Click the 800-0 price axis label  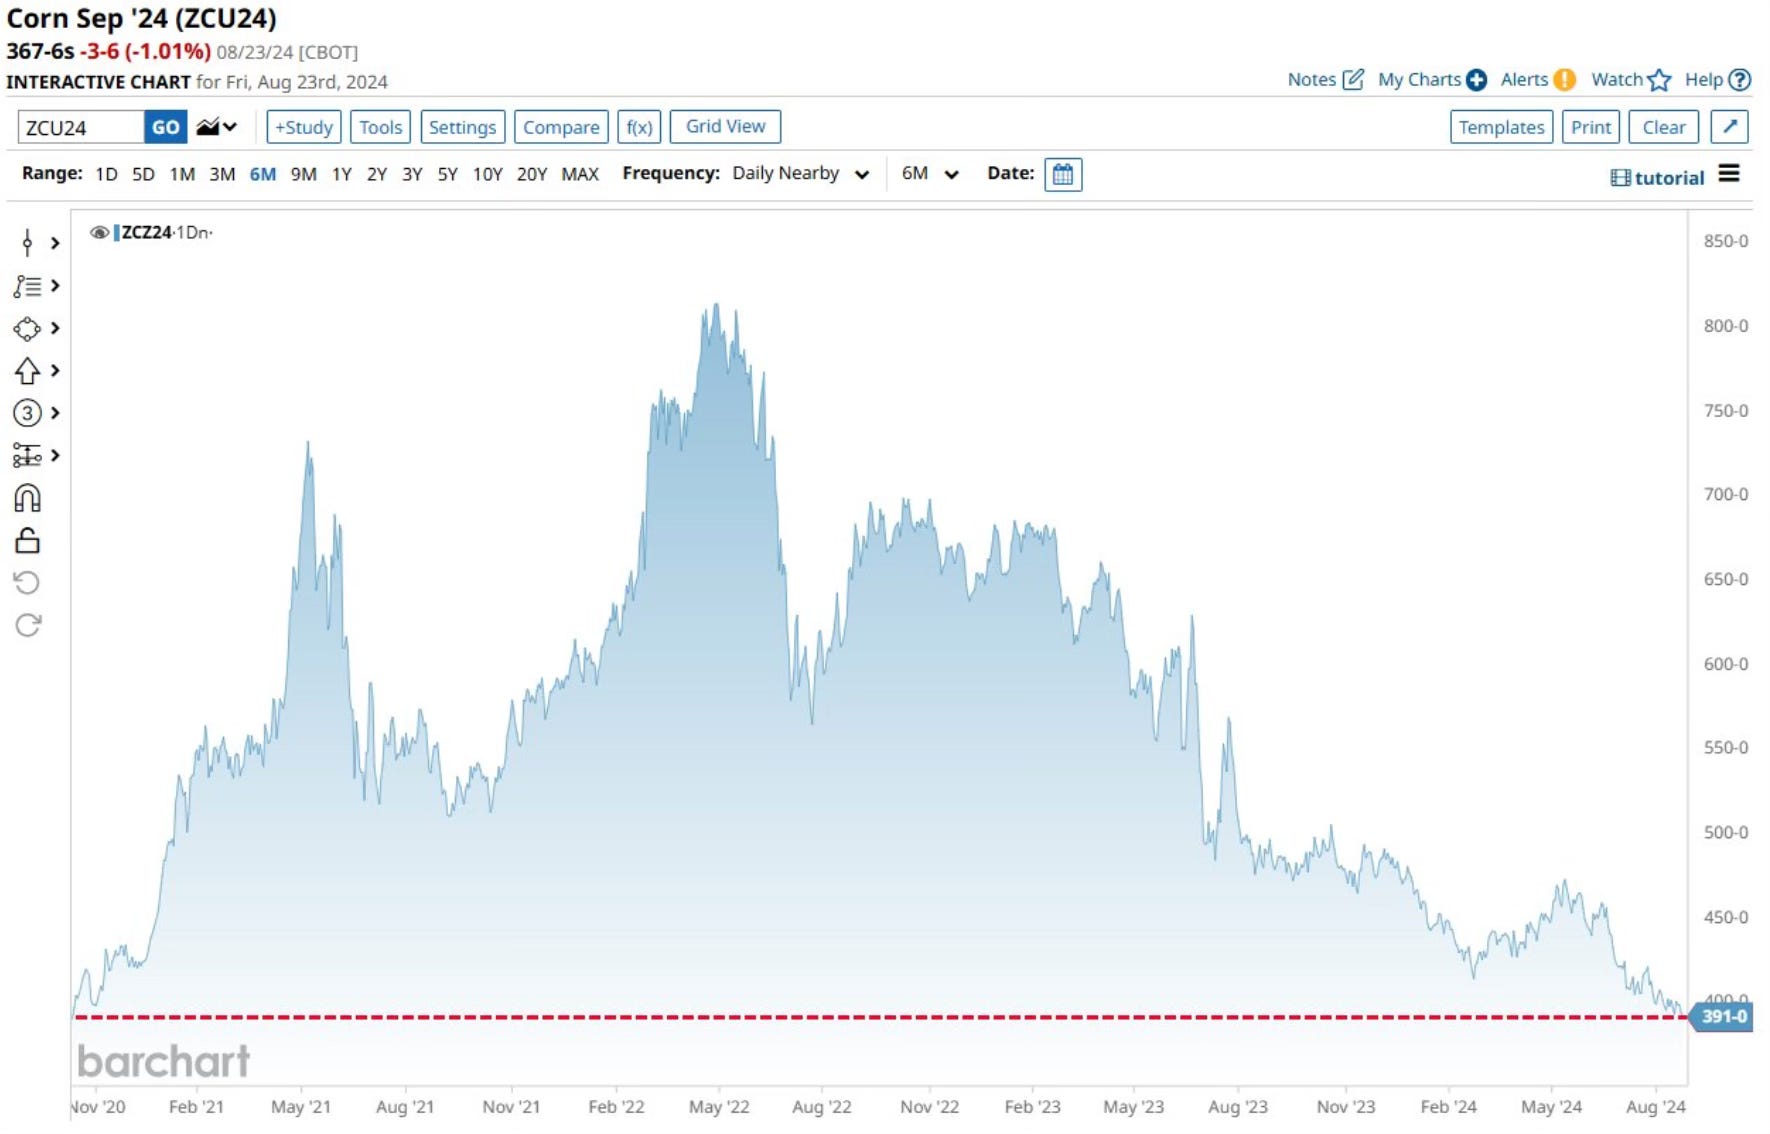[1726, 326]
